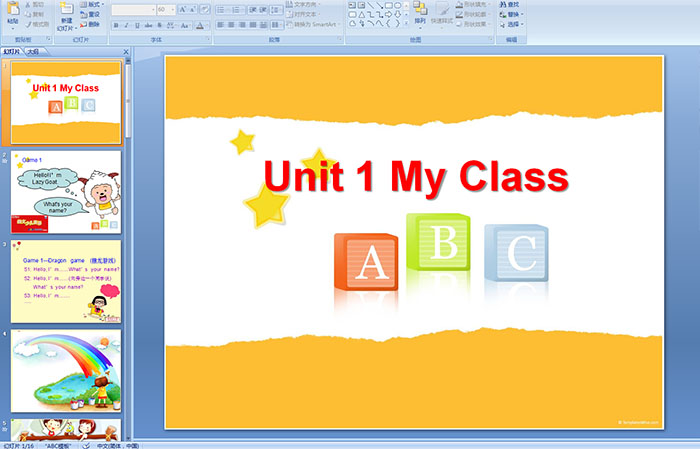Screen dimensions: 700x449
Task: Open the font size 60 dropdown
Action: click(x=173, y=9)
